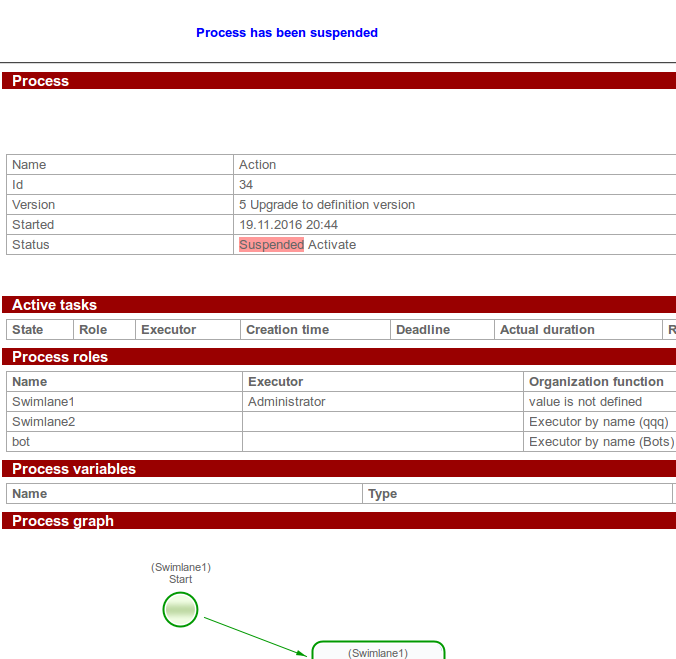Click the highlighted Suspended status text
676x659 pixels.
pos(271,245)
